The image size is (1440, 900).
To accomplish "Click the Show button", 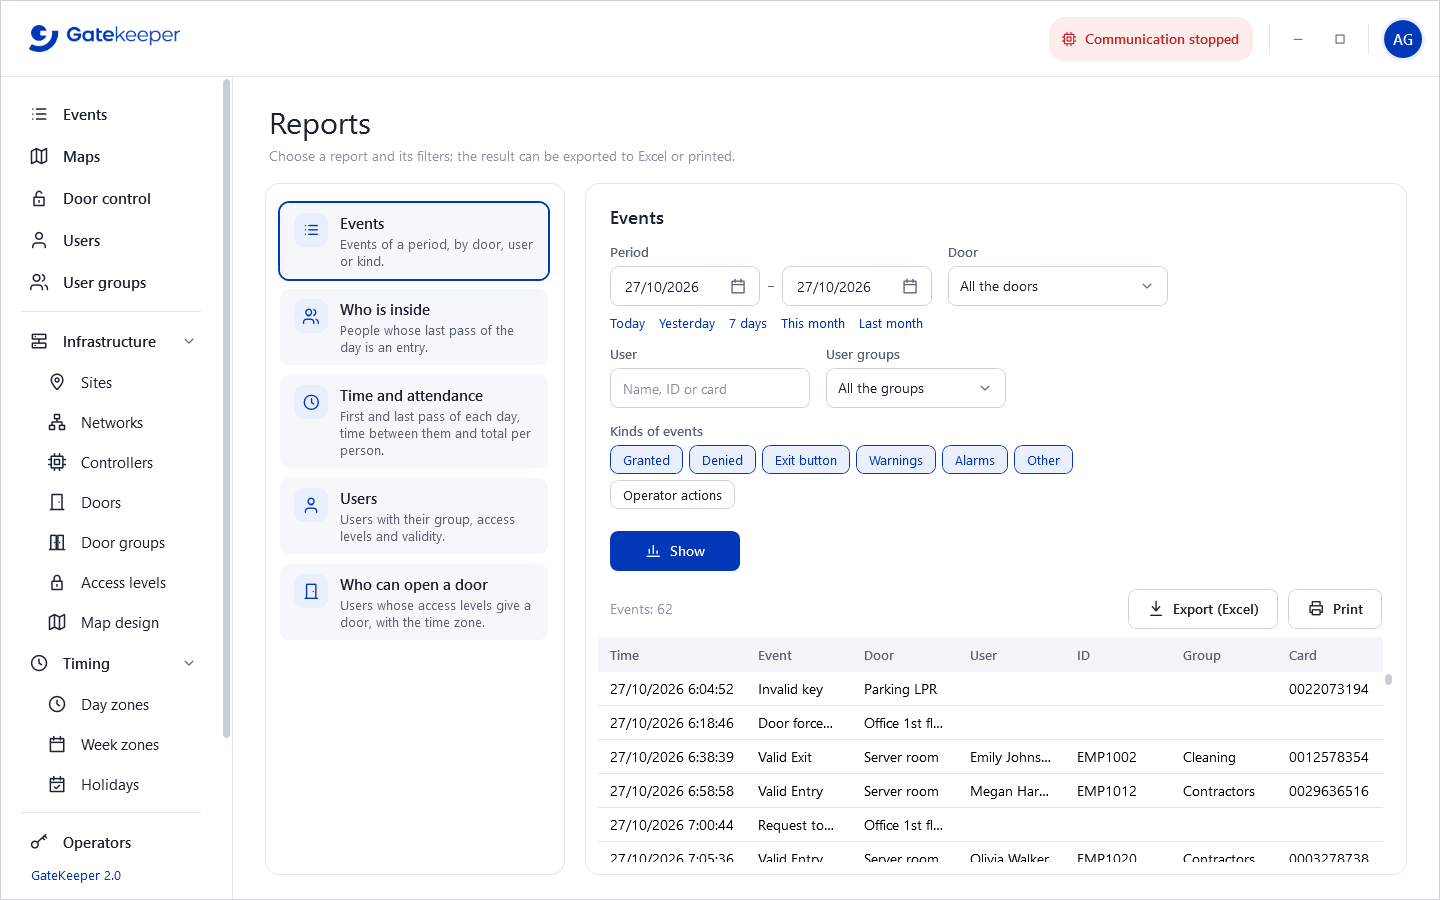I will click(675, 551).
